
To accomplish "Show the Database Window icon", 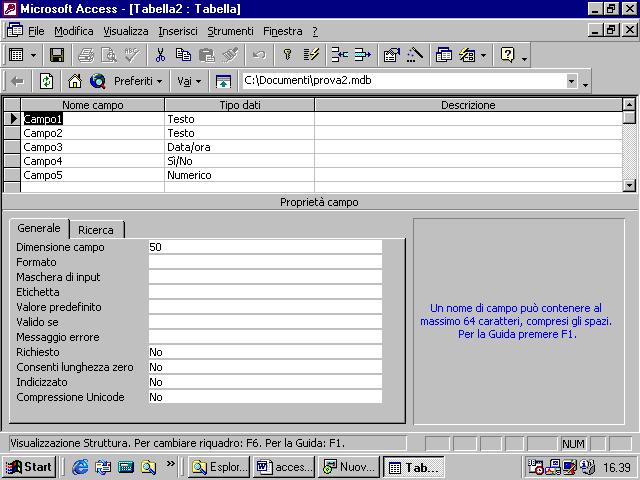I will coord(444,55).
